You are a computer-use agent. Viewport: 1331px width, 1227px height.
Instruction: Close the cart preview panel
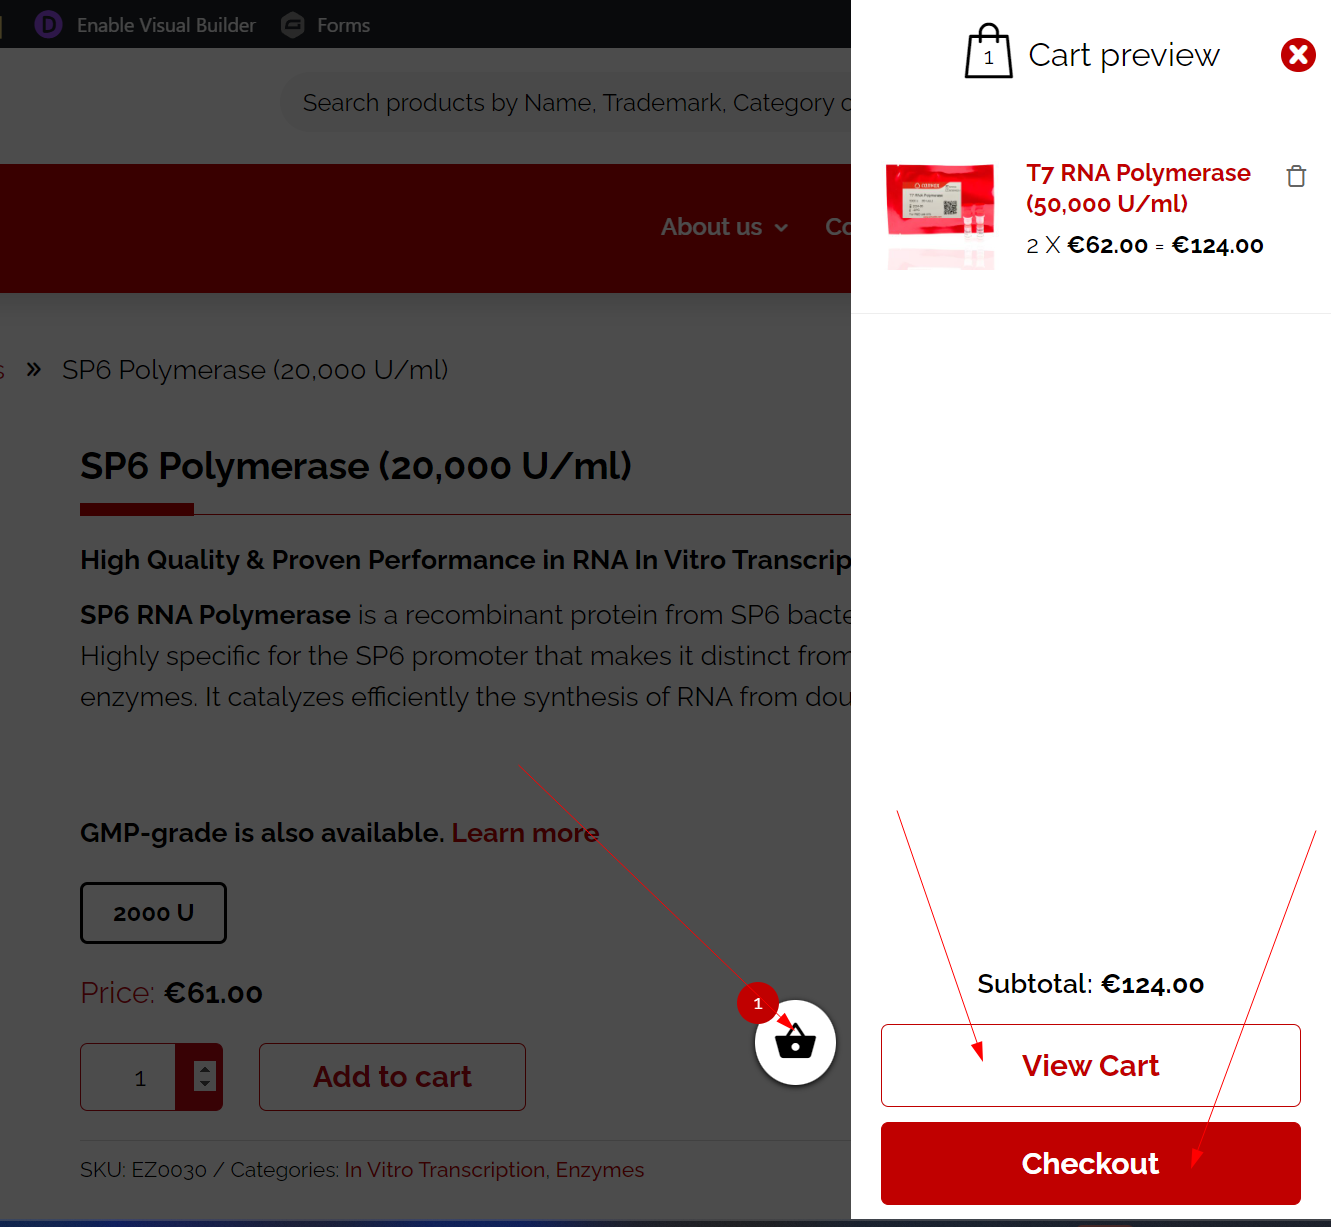1298,55
